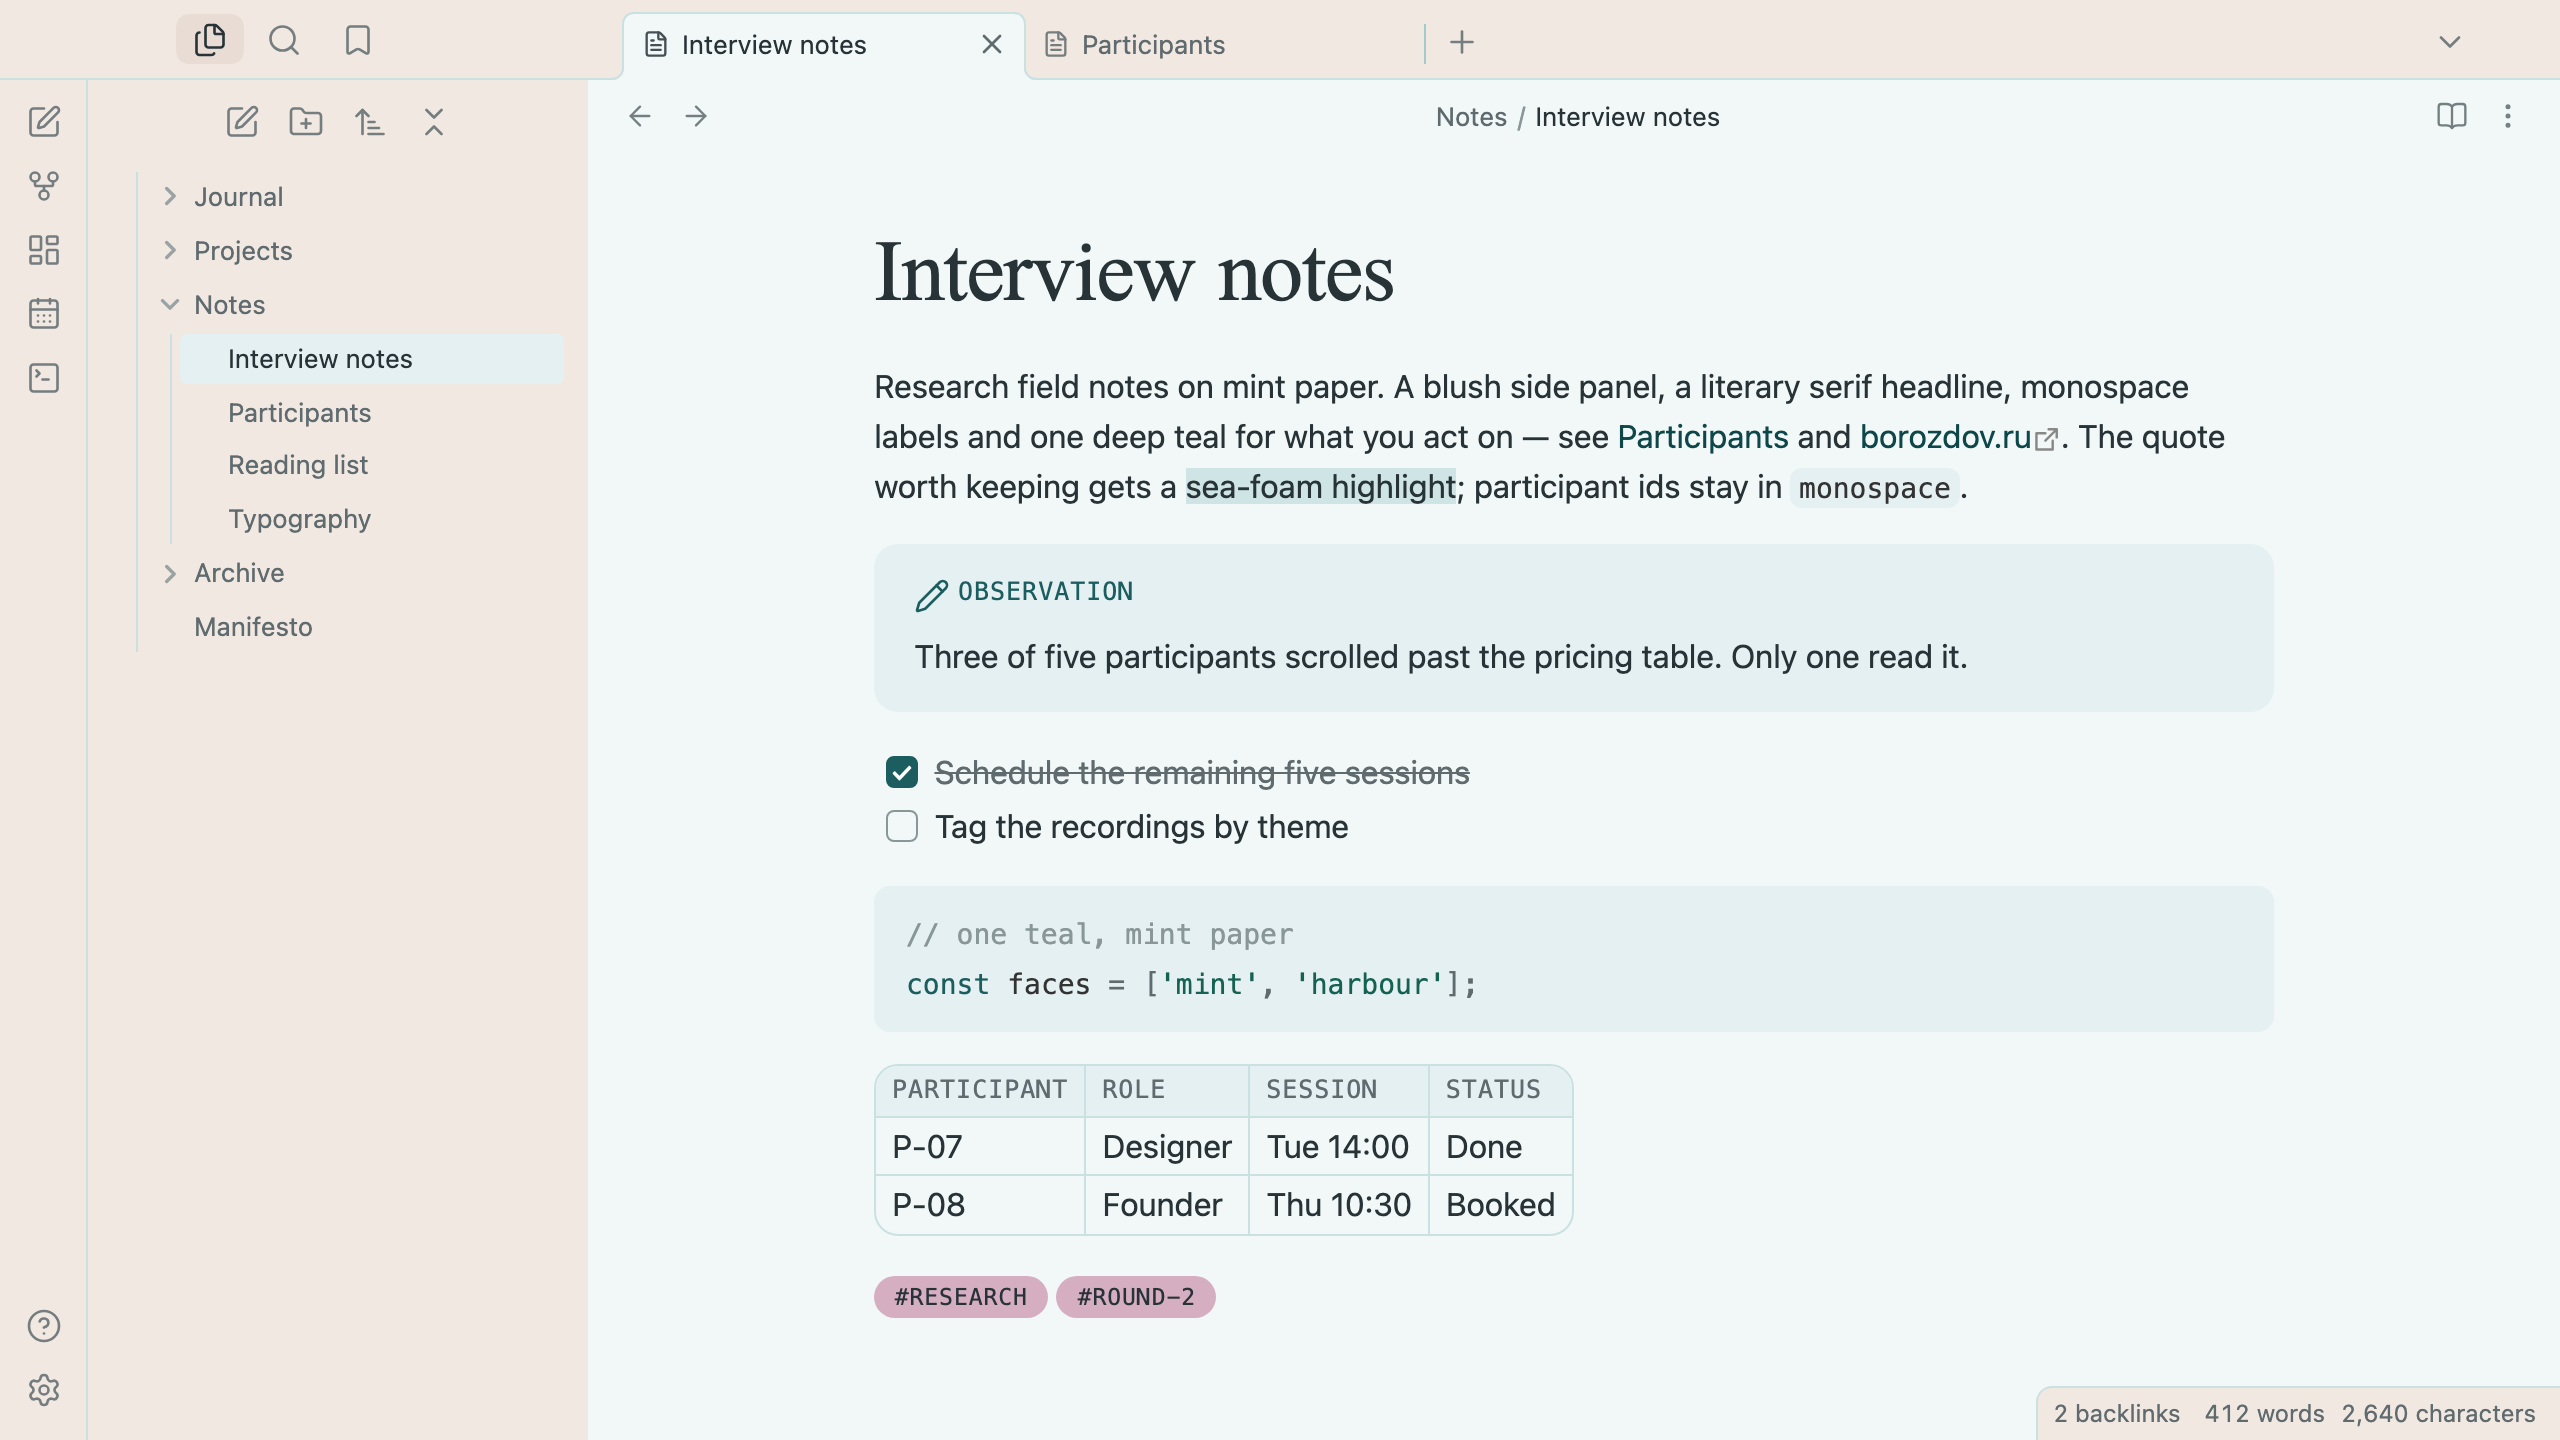This screenshot has width=2560, height=1440.
Task: Close the Interview notes tab
Action: click(x=992, y=44)
